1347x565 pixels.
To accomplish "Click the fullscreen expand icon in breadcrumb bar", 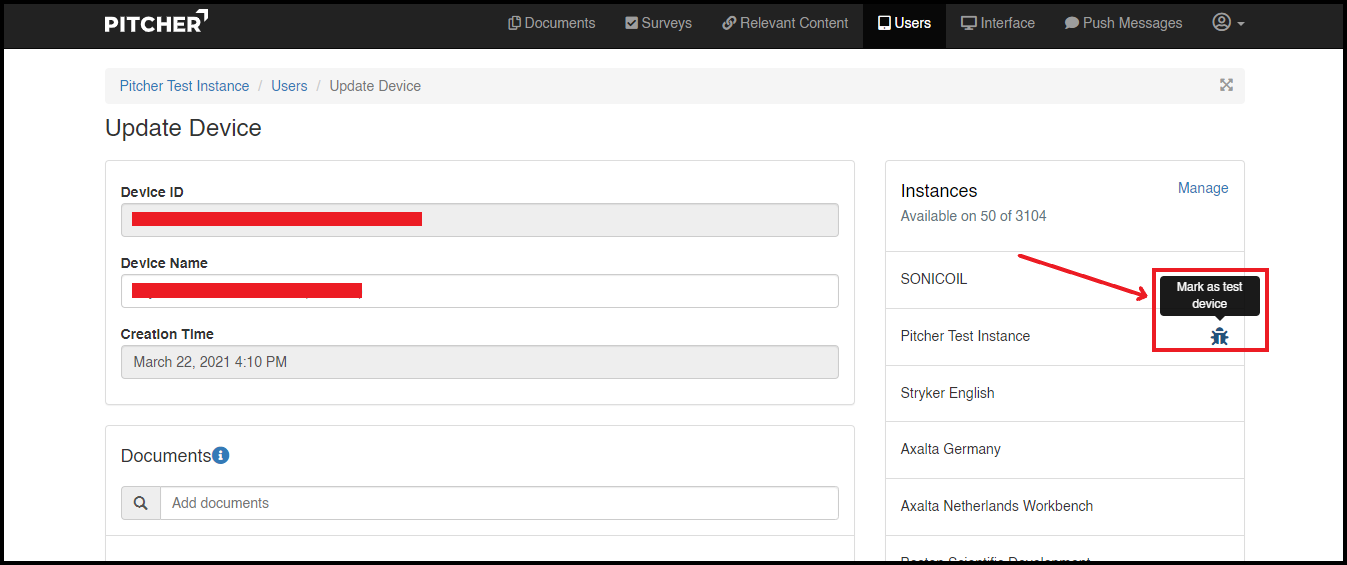I will [1226, 85].
